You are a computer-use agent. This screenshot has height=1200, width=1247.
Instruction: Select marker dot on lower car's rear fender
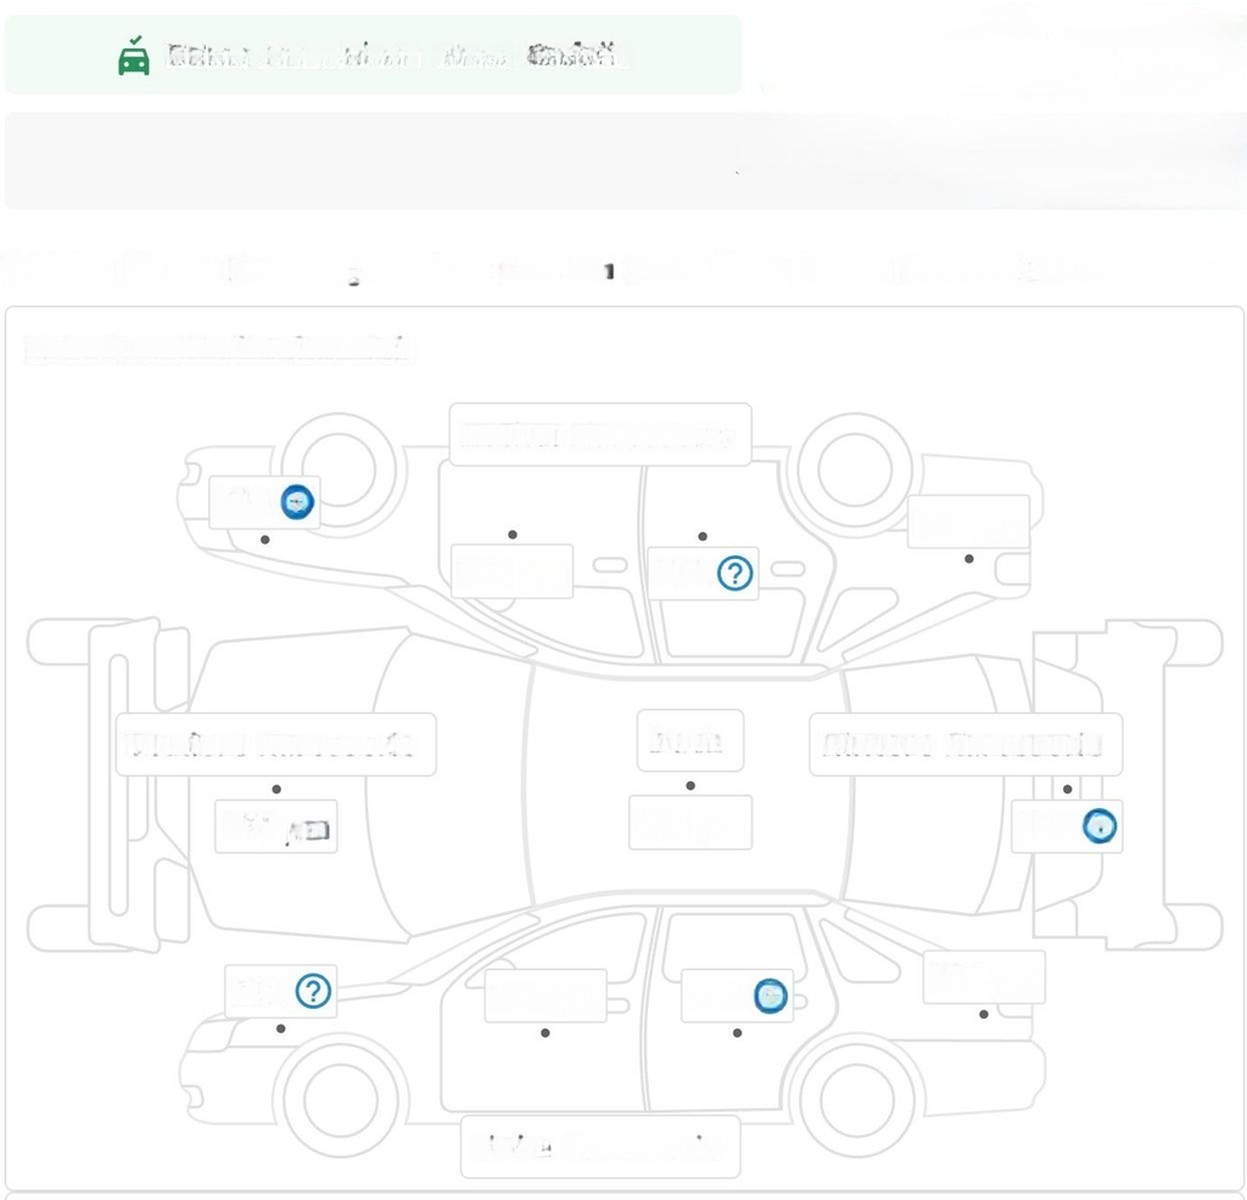pyautogui.click(x=984, y=1014)
